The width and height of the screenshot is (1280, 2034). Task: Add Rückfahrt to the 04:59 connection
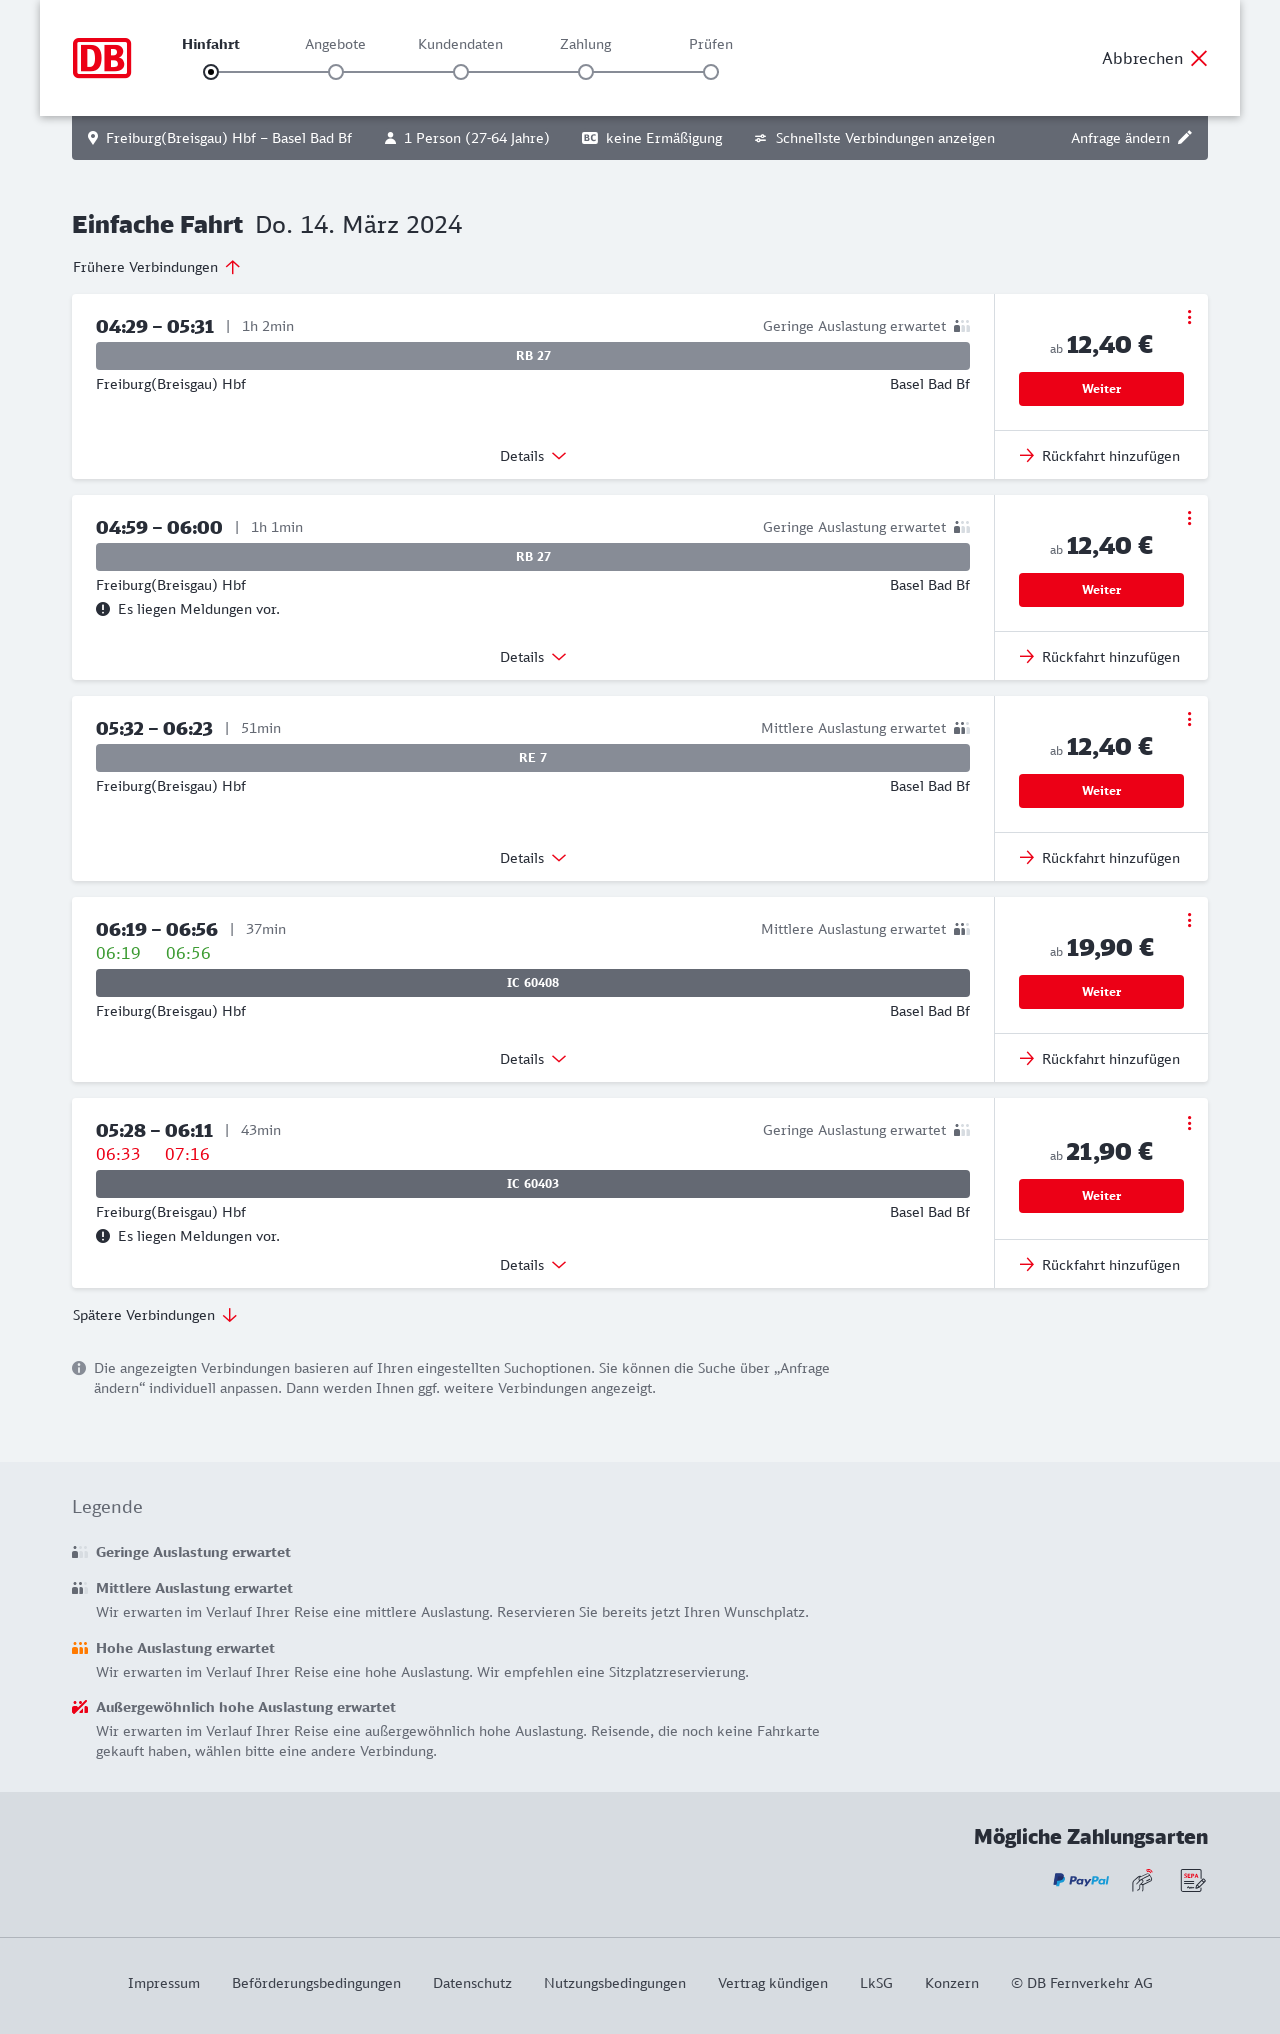coord(1100,657)
